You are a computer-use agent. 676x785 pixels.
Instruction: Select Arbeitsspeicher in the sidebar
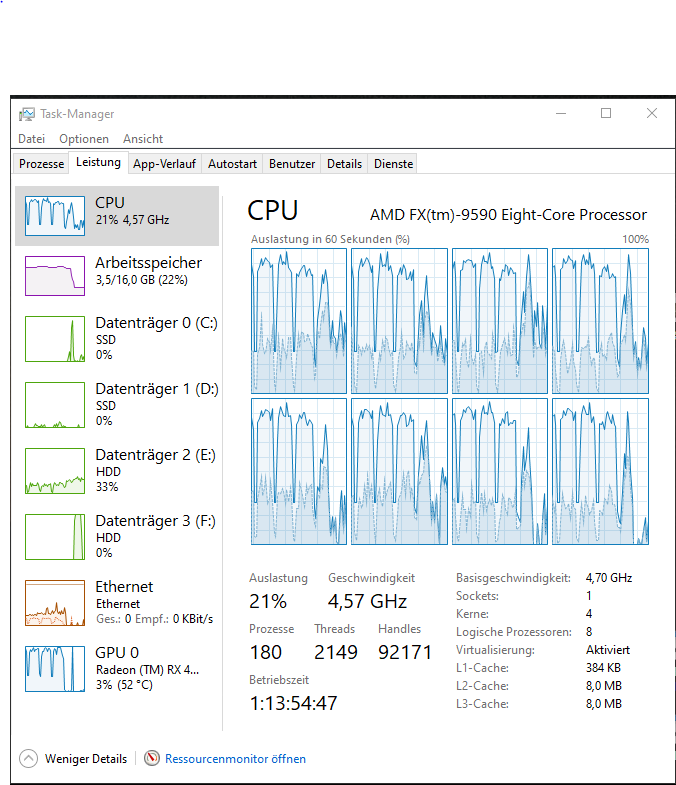[117, 275]
